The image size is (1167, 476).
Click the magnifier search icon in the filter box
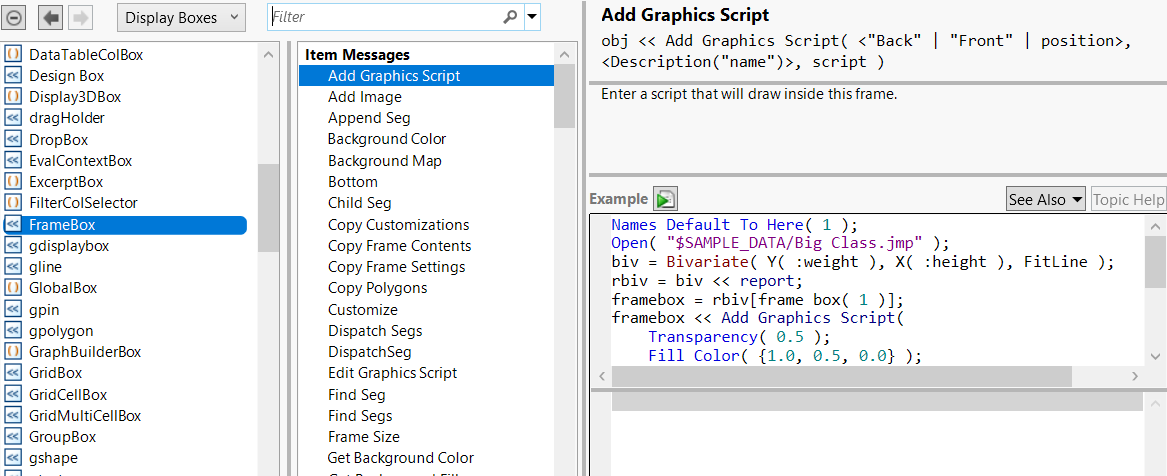[x=510, y=17]
